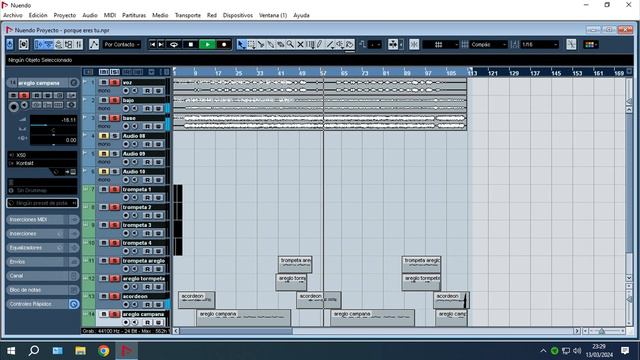Toggle Auto-Scroll toolbar button

click(x=393, y=44)
